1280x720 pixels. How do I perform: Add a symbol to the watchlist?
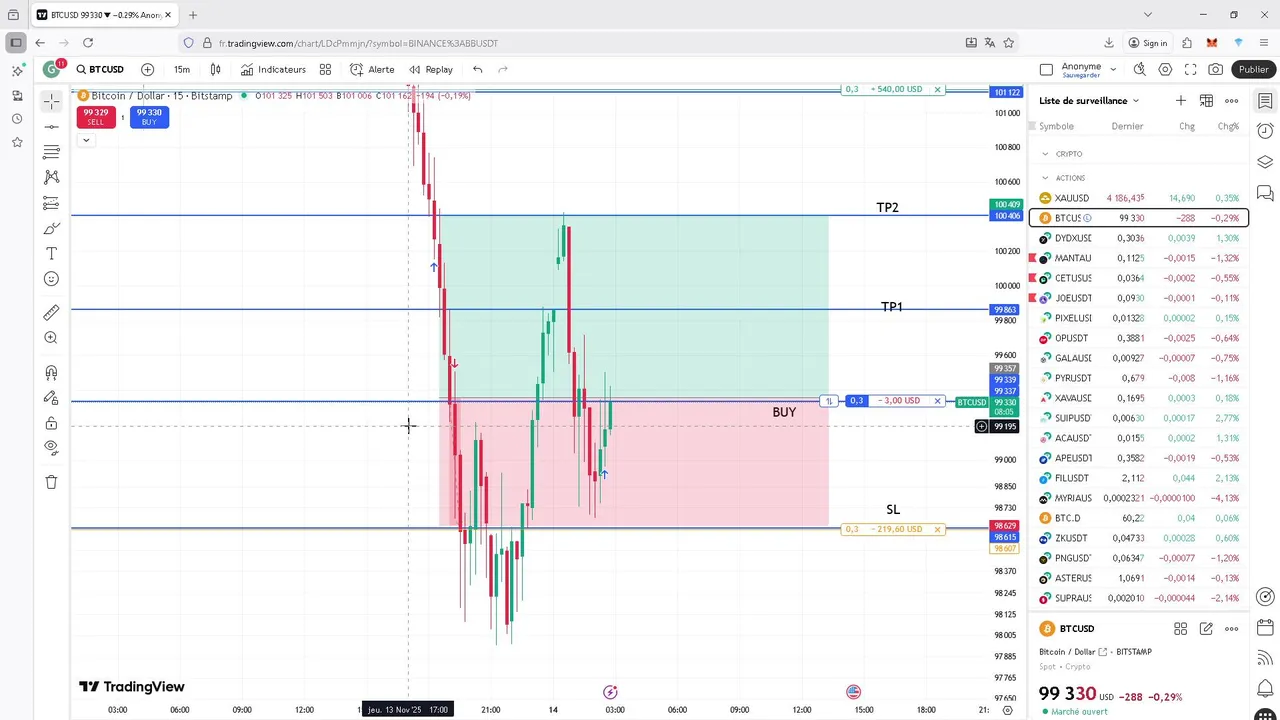tap(1181, 100)
